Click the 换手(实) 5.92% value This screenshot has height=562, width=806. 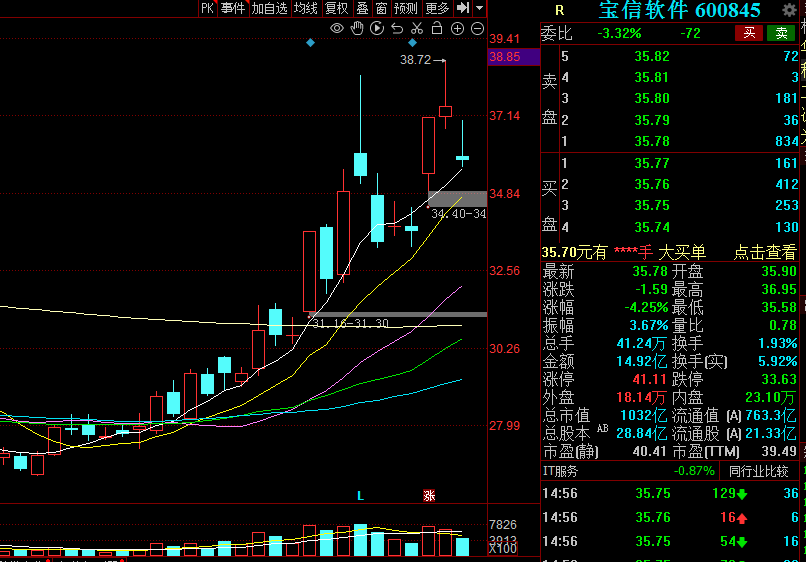(x=778, y=361)
